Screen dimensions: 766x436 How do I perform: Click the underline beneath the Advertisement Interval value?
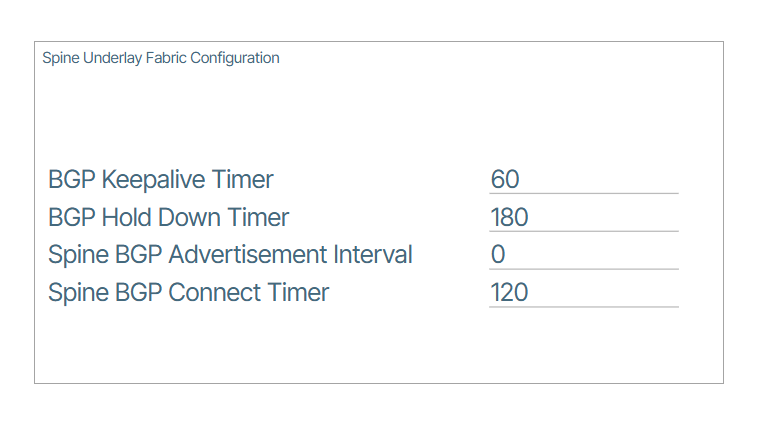point(583,269)
